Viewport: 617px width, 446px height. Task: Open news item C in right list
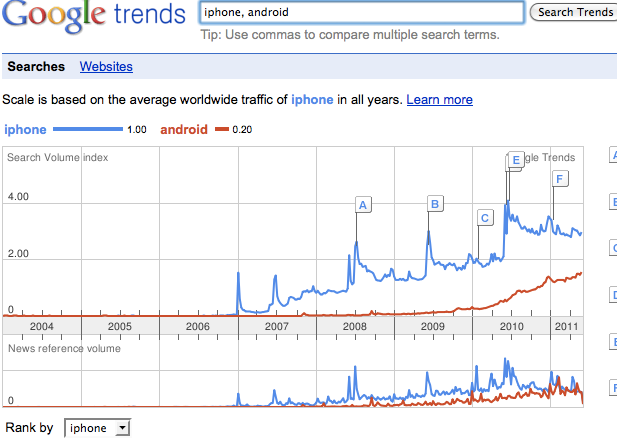coord(612,247)
